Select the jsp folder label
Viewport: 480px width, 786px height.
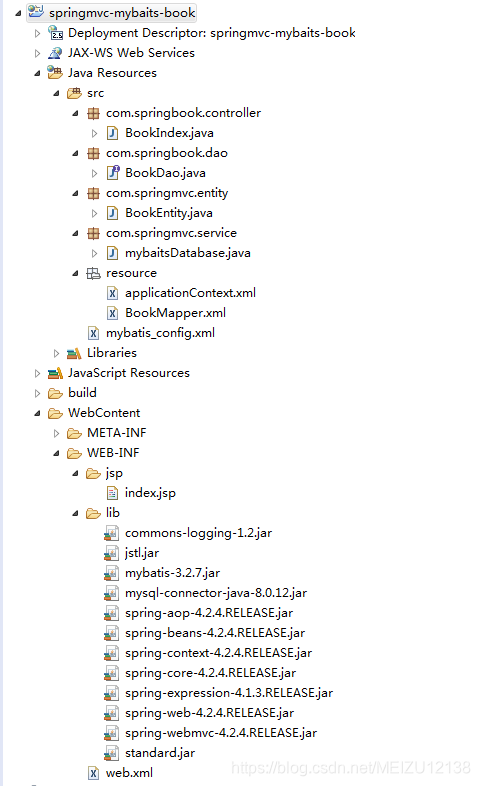pyautogui.click(x=114, y=474)
